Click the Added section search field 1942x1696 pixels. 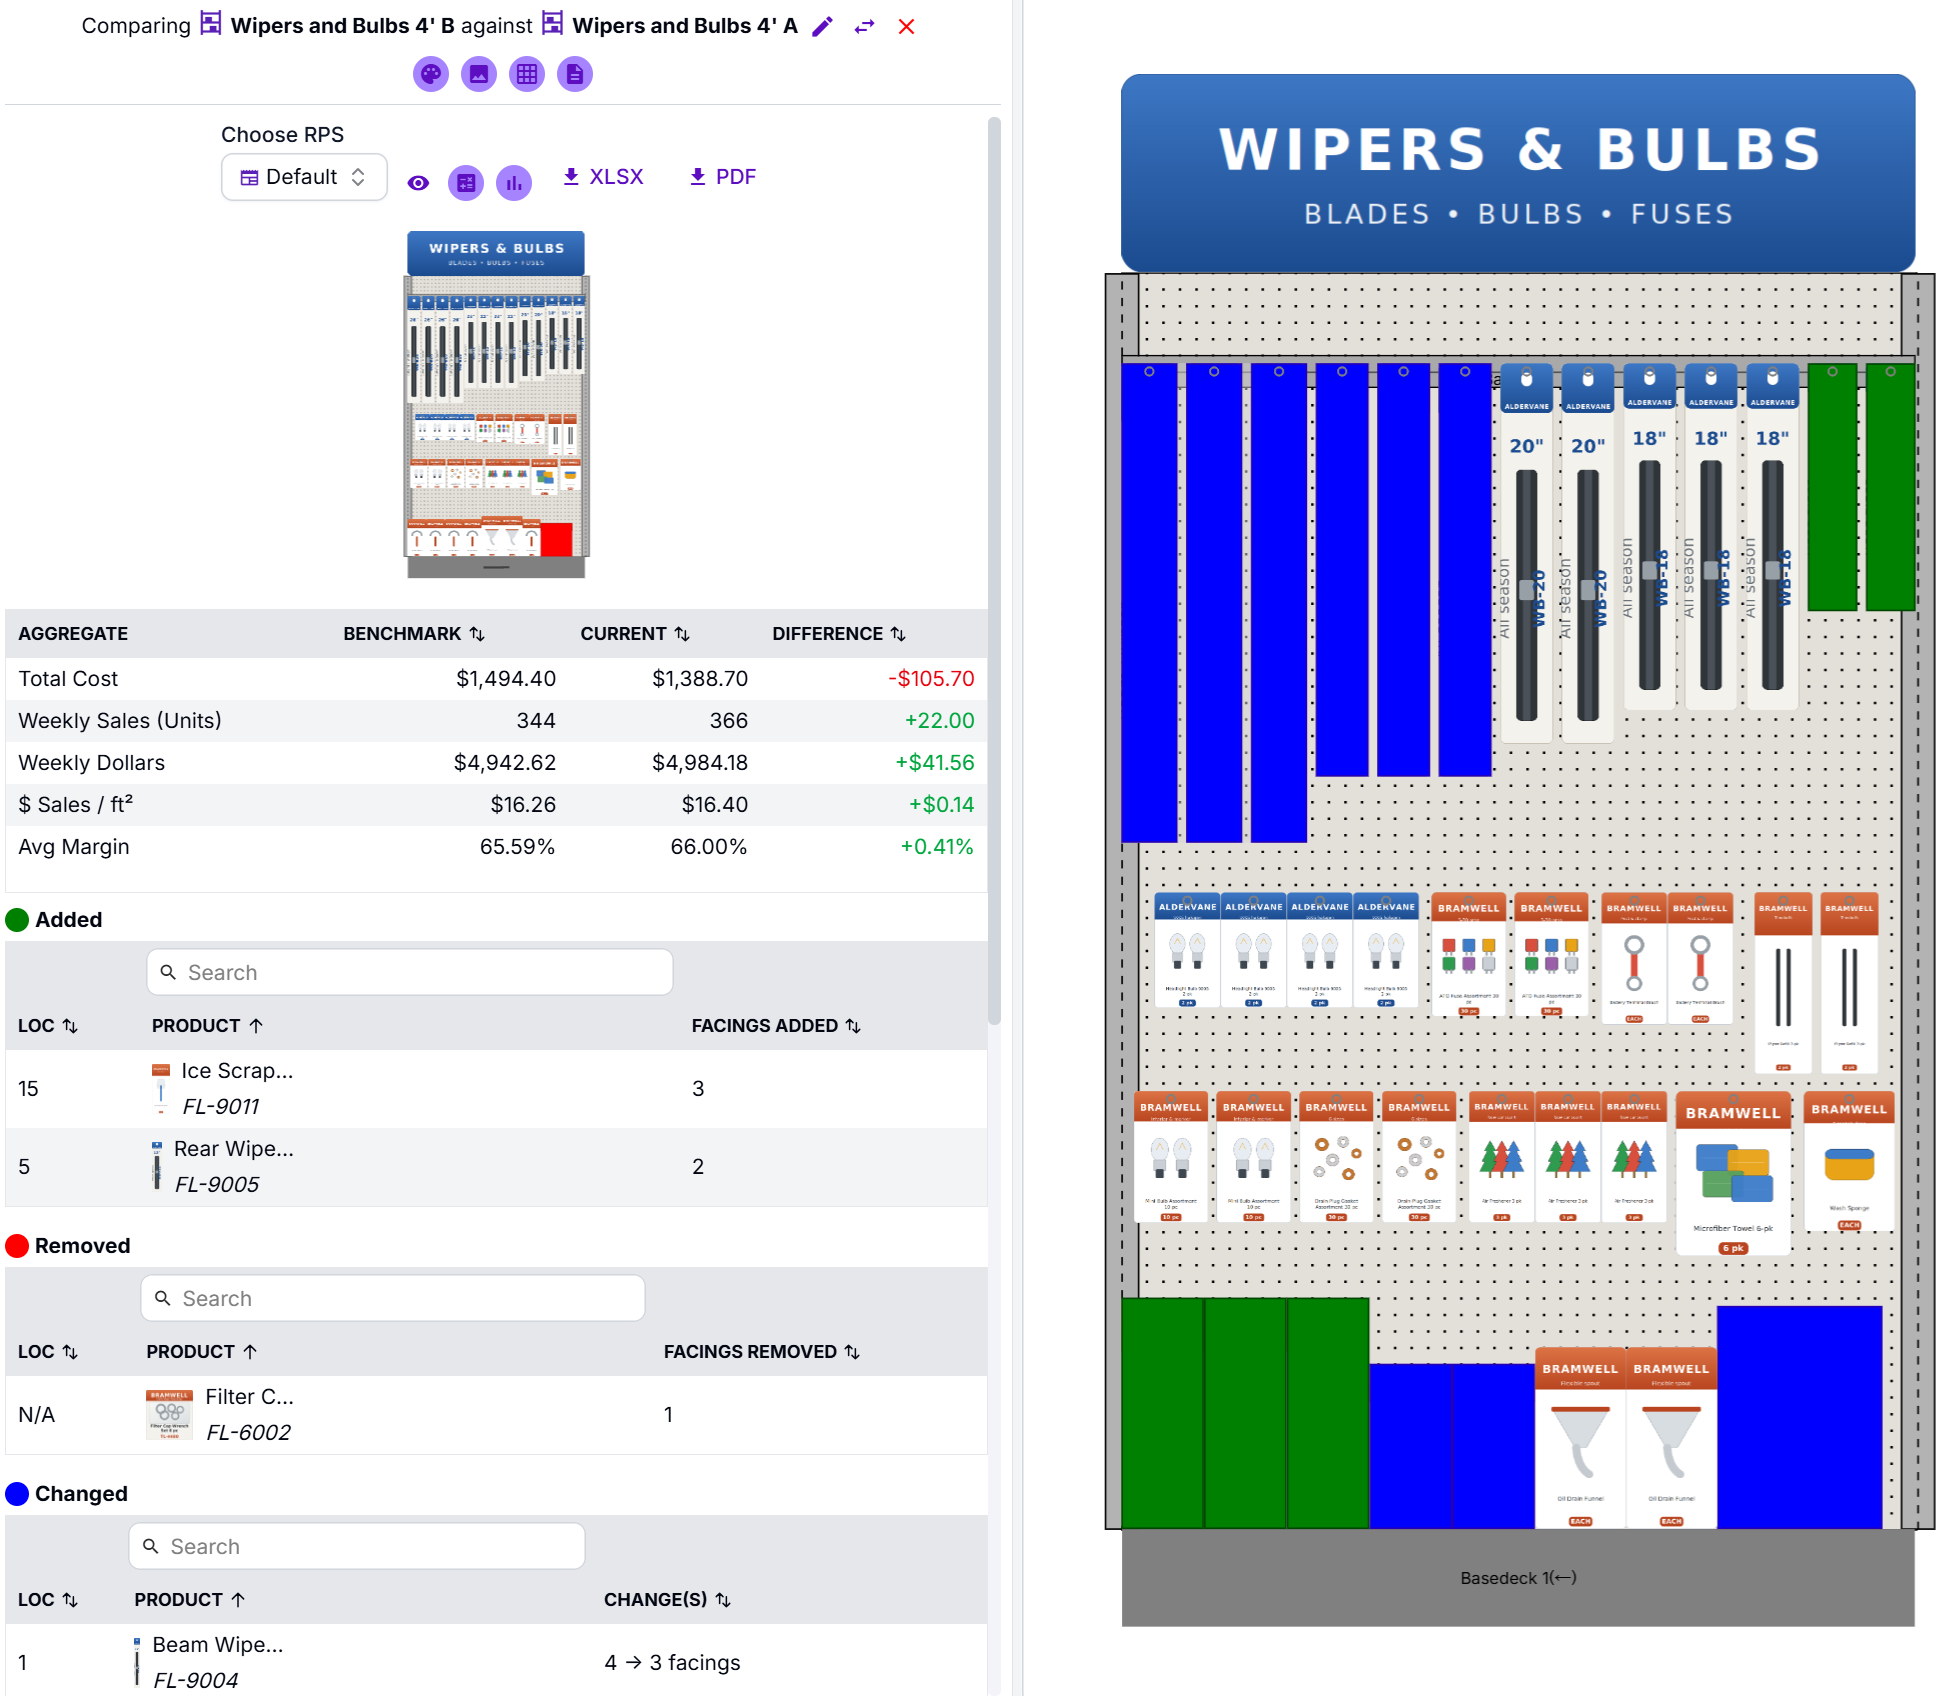click(410, 972)
